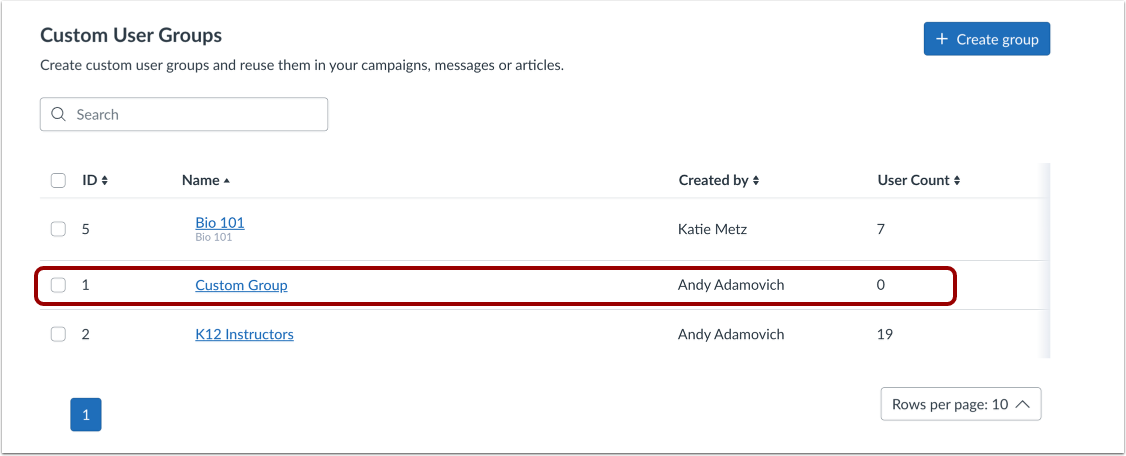
Task: Open the Bio 101 group link
Action: 220,222
